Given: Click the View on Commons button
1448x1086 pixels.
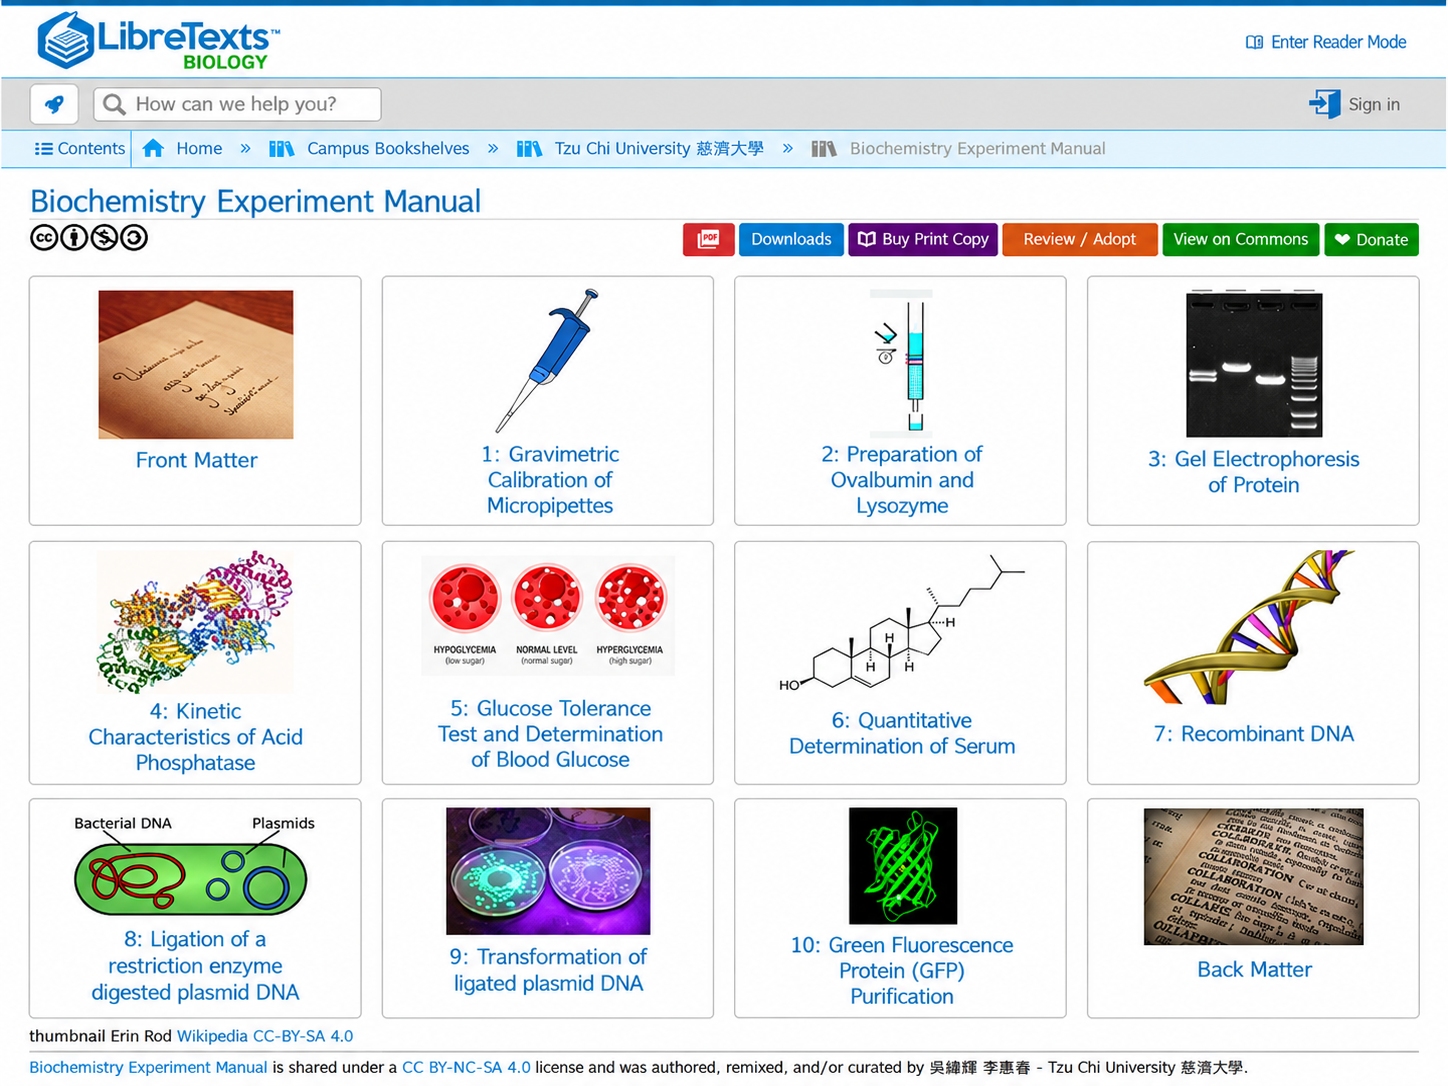Looking at the screenshot, I should pos(1240,239).
